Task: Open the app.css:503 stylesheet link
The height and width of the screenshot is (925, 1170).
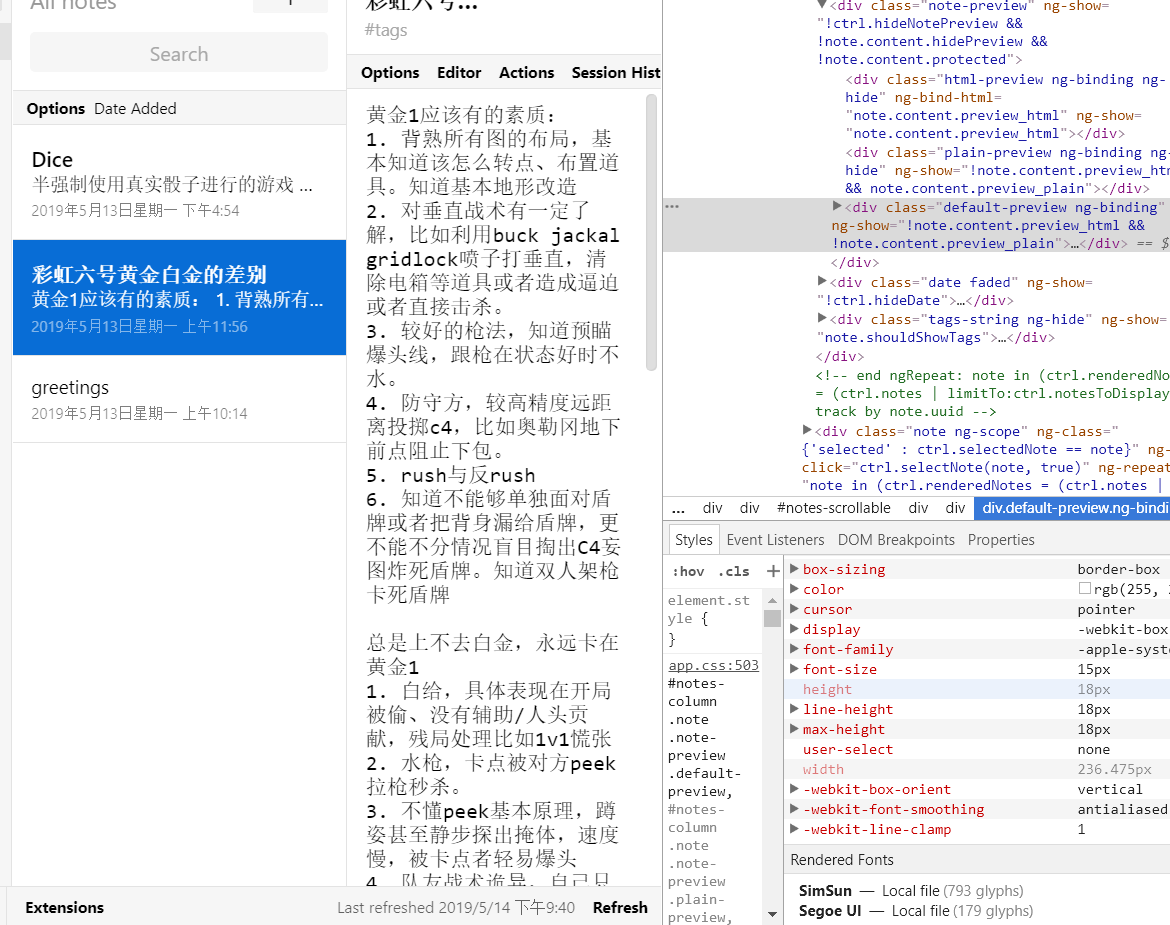Action: pos(713,664)
